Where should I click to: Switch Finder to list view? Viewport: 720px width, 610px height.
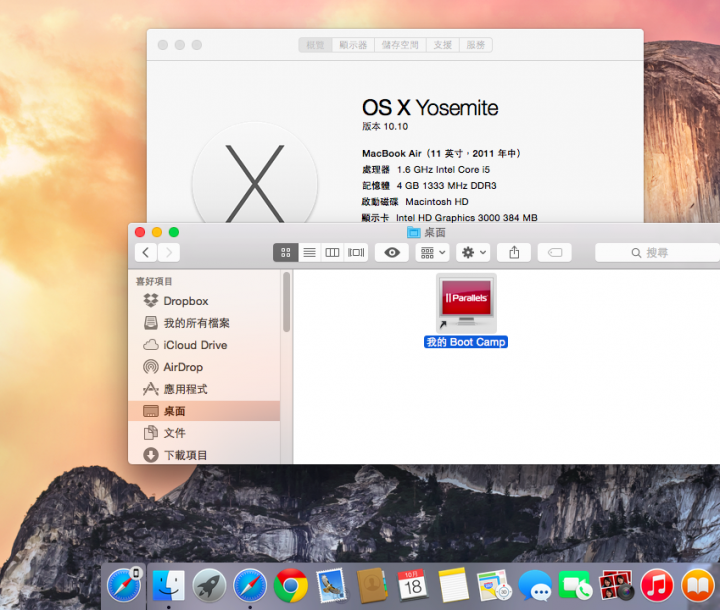point(309,253)
